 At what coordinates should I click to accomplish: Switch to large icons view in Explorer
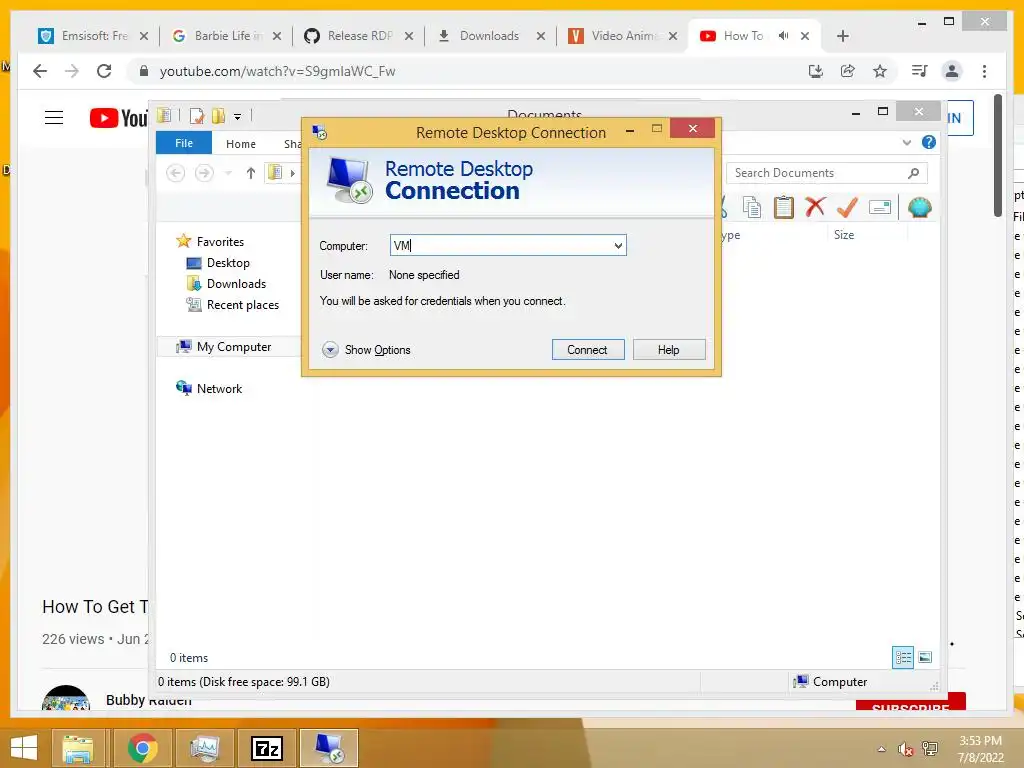pos(925,658)
